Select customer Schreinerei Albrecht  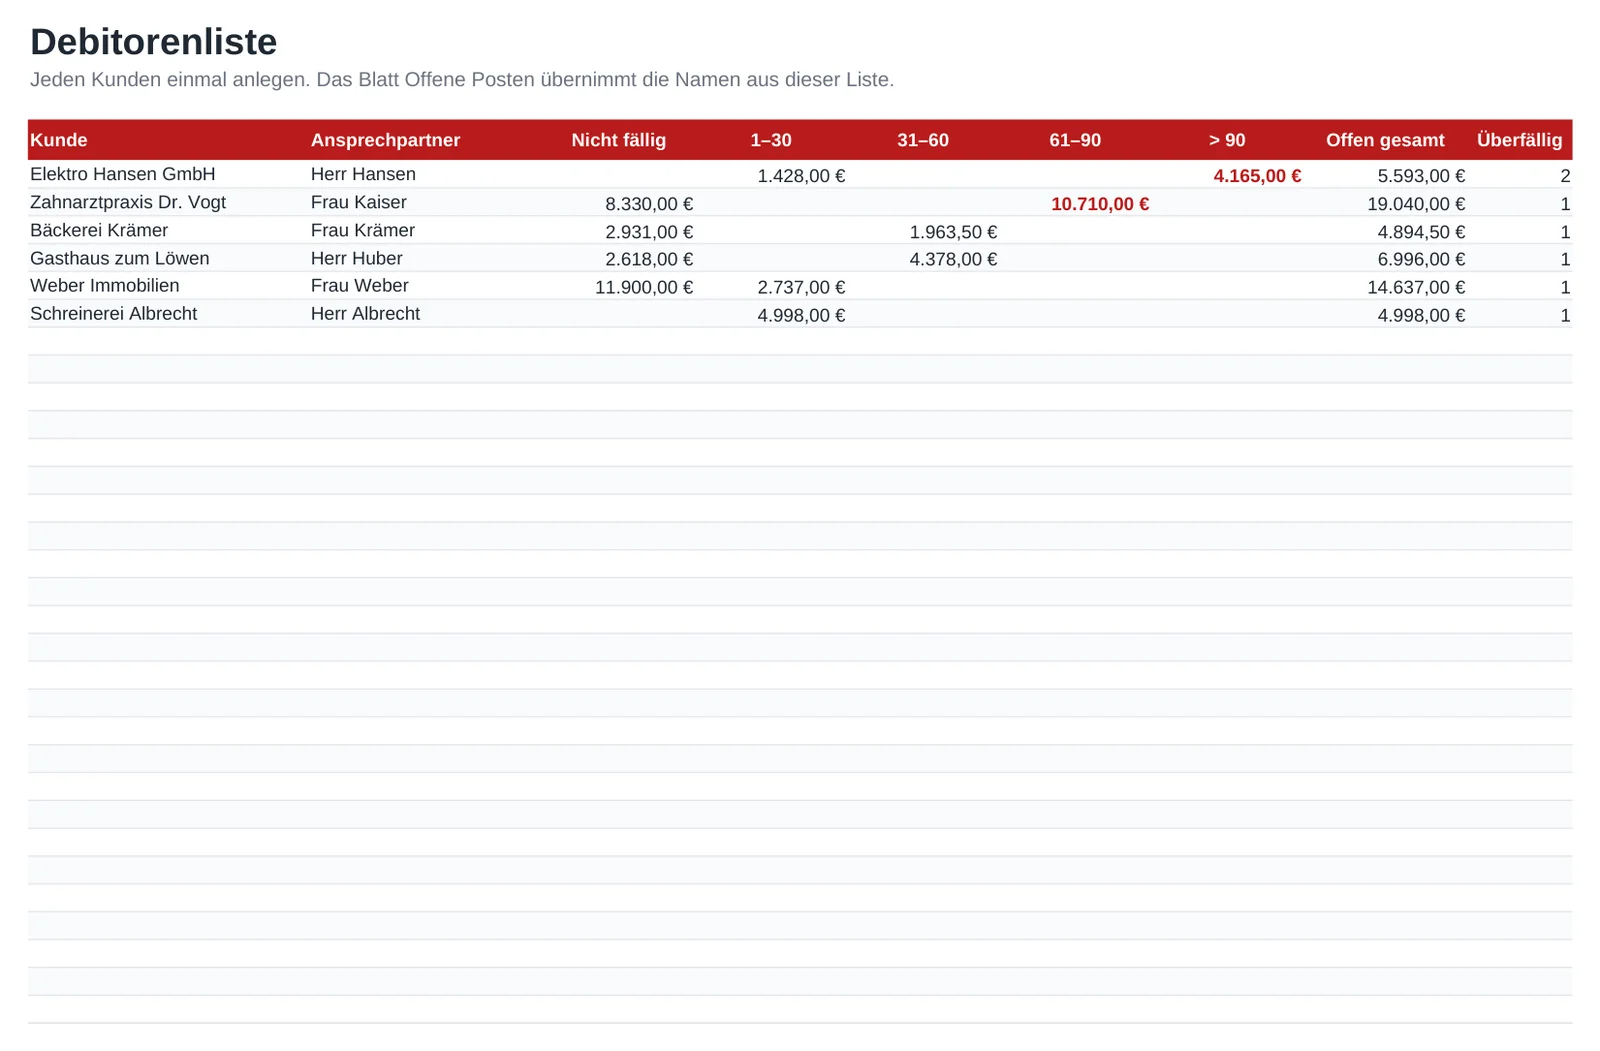coord(114,313)
